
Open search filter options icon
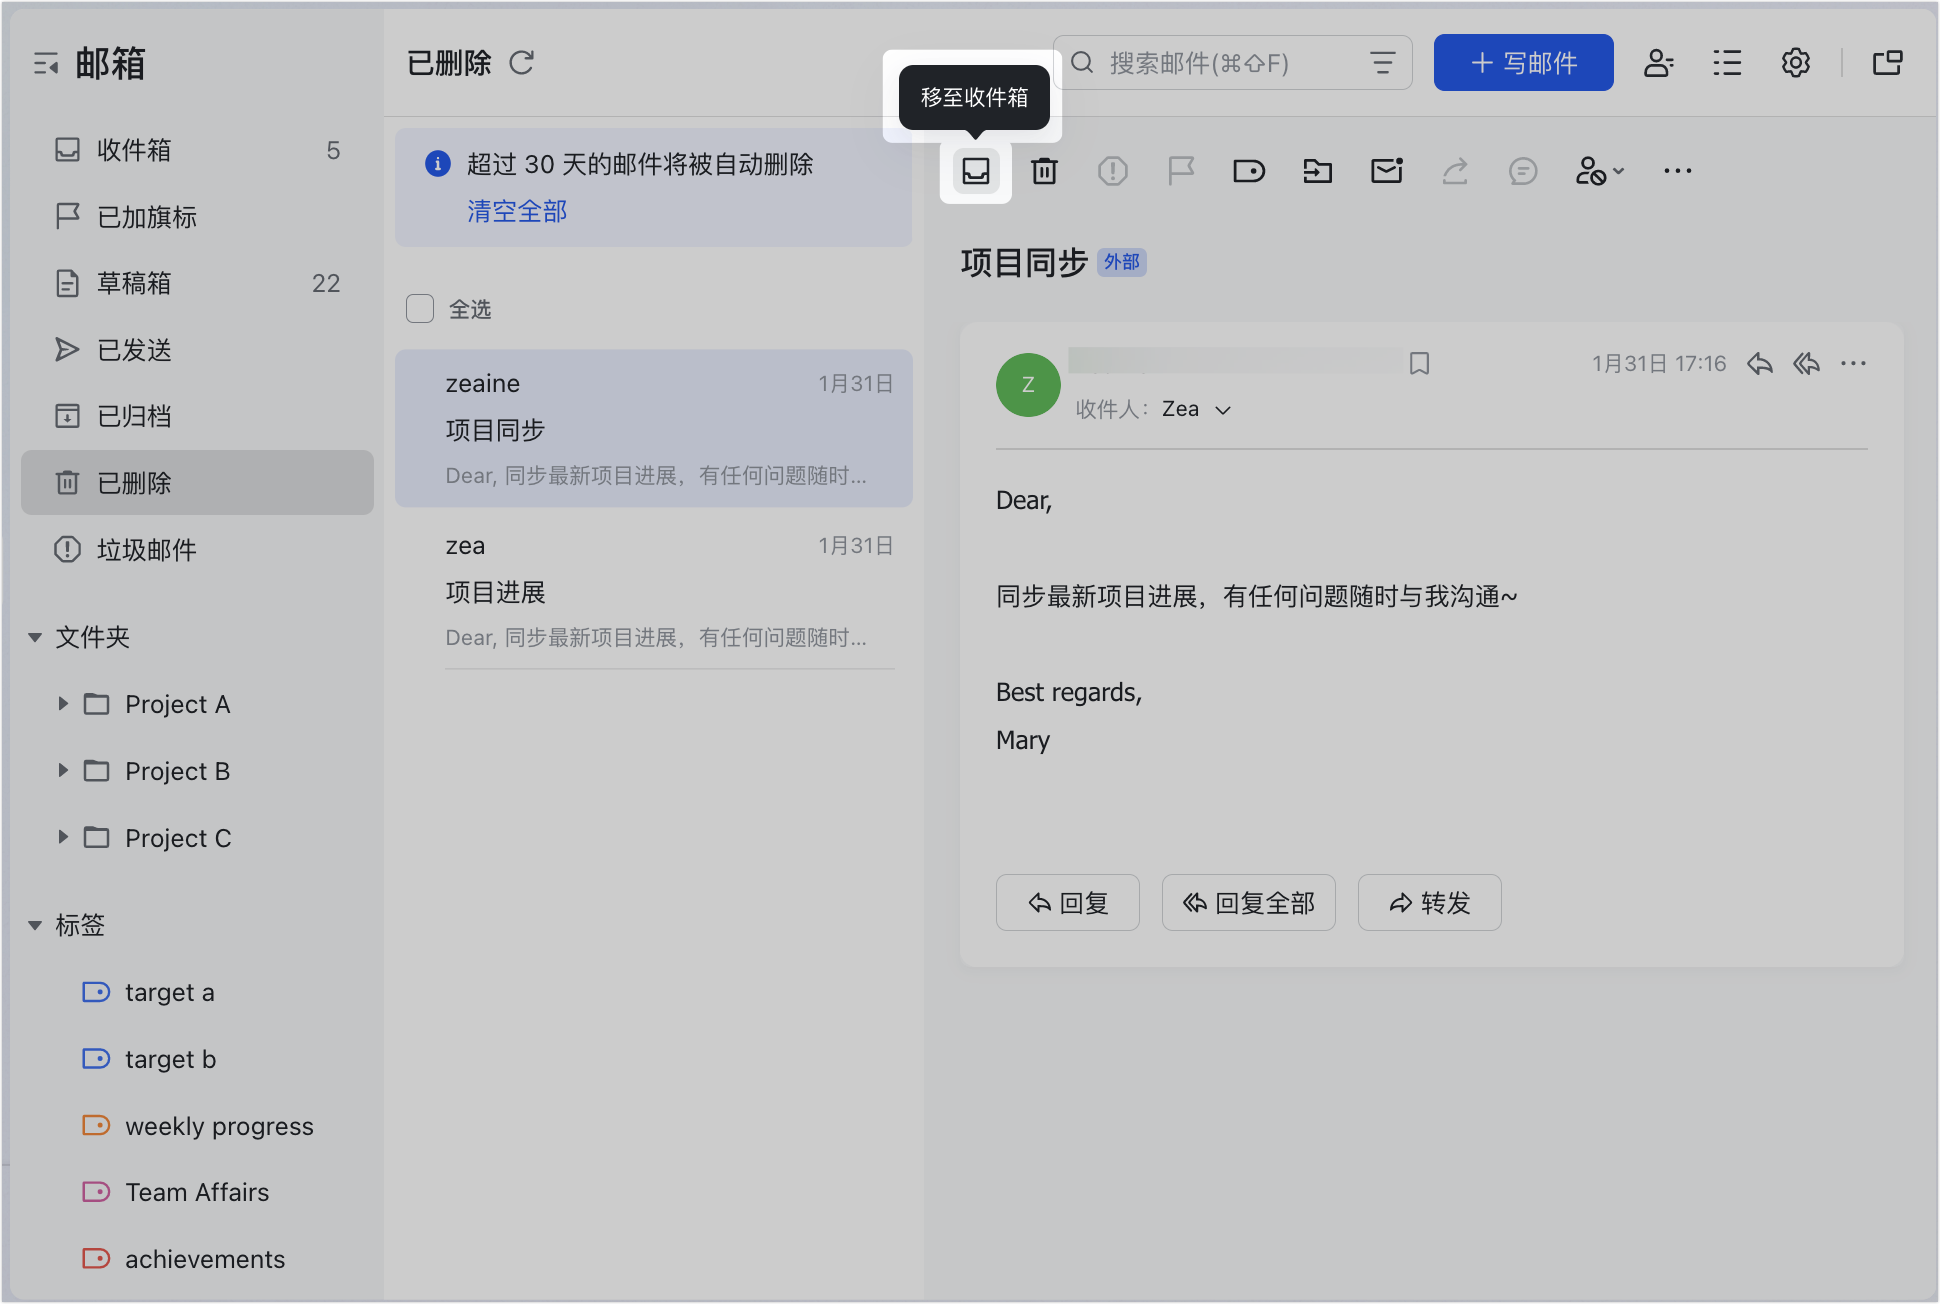click(1383, 63)
